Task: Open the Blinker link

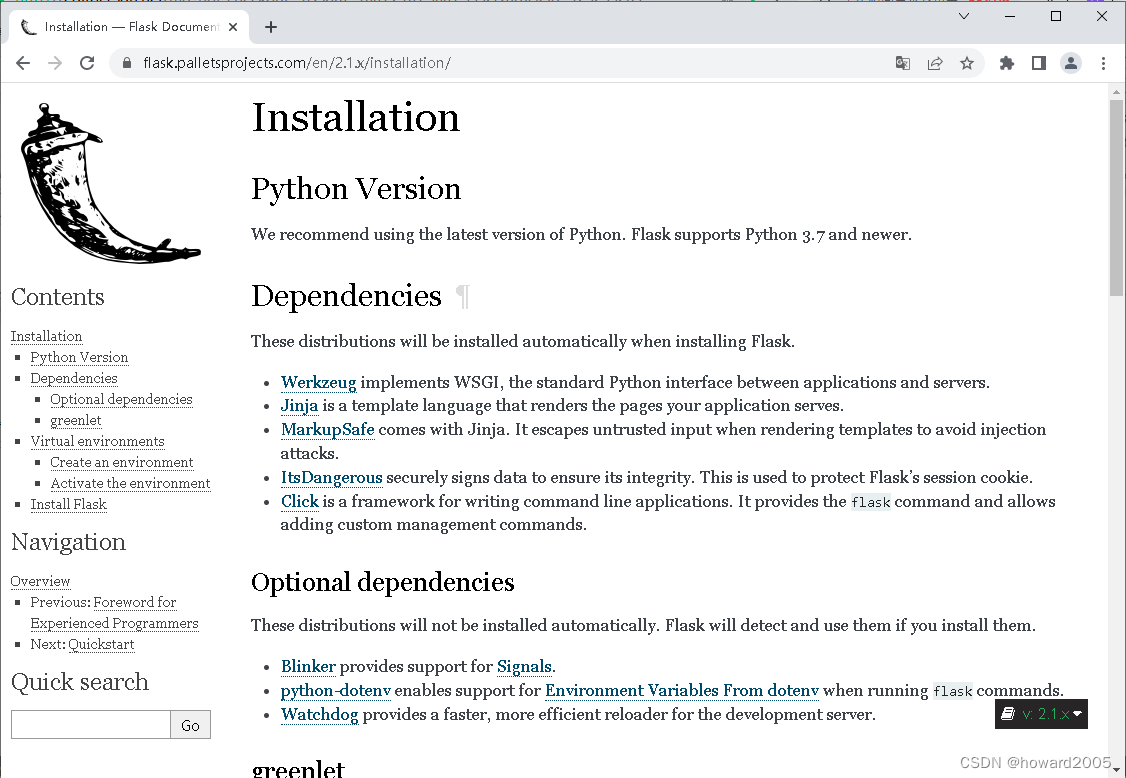Action: pyautogui.click(x=308, y=667)
